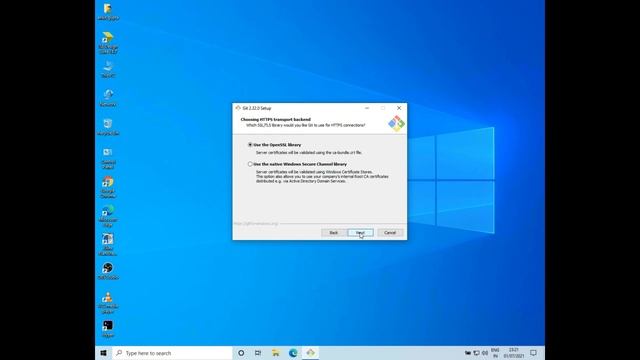
Task: Click the network icon in the system tray
Action: (x=476, y=353)
